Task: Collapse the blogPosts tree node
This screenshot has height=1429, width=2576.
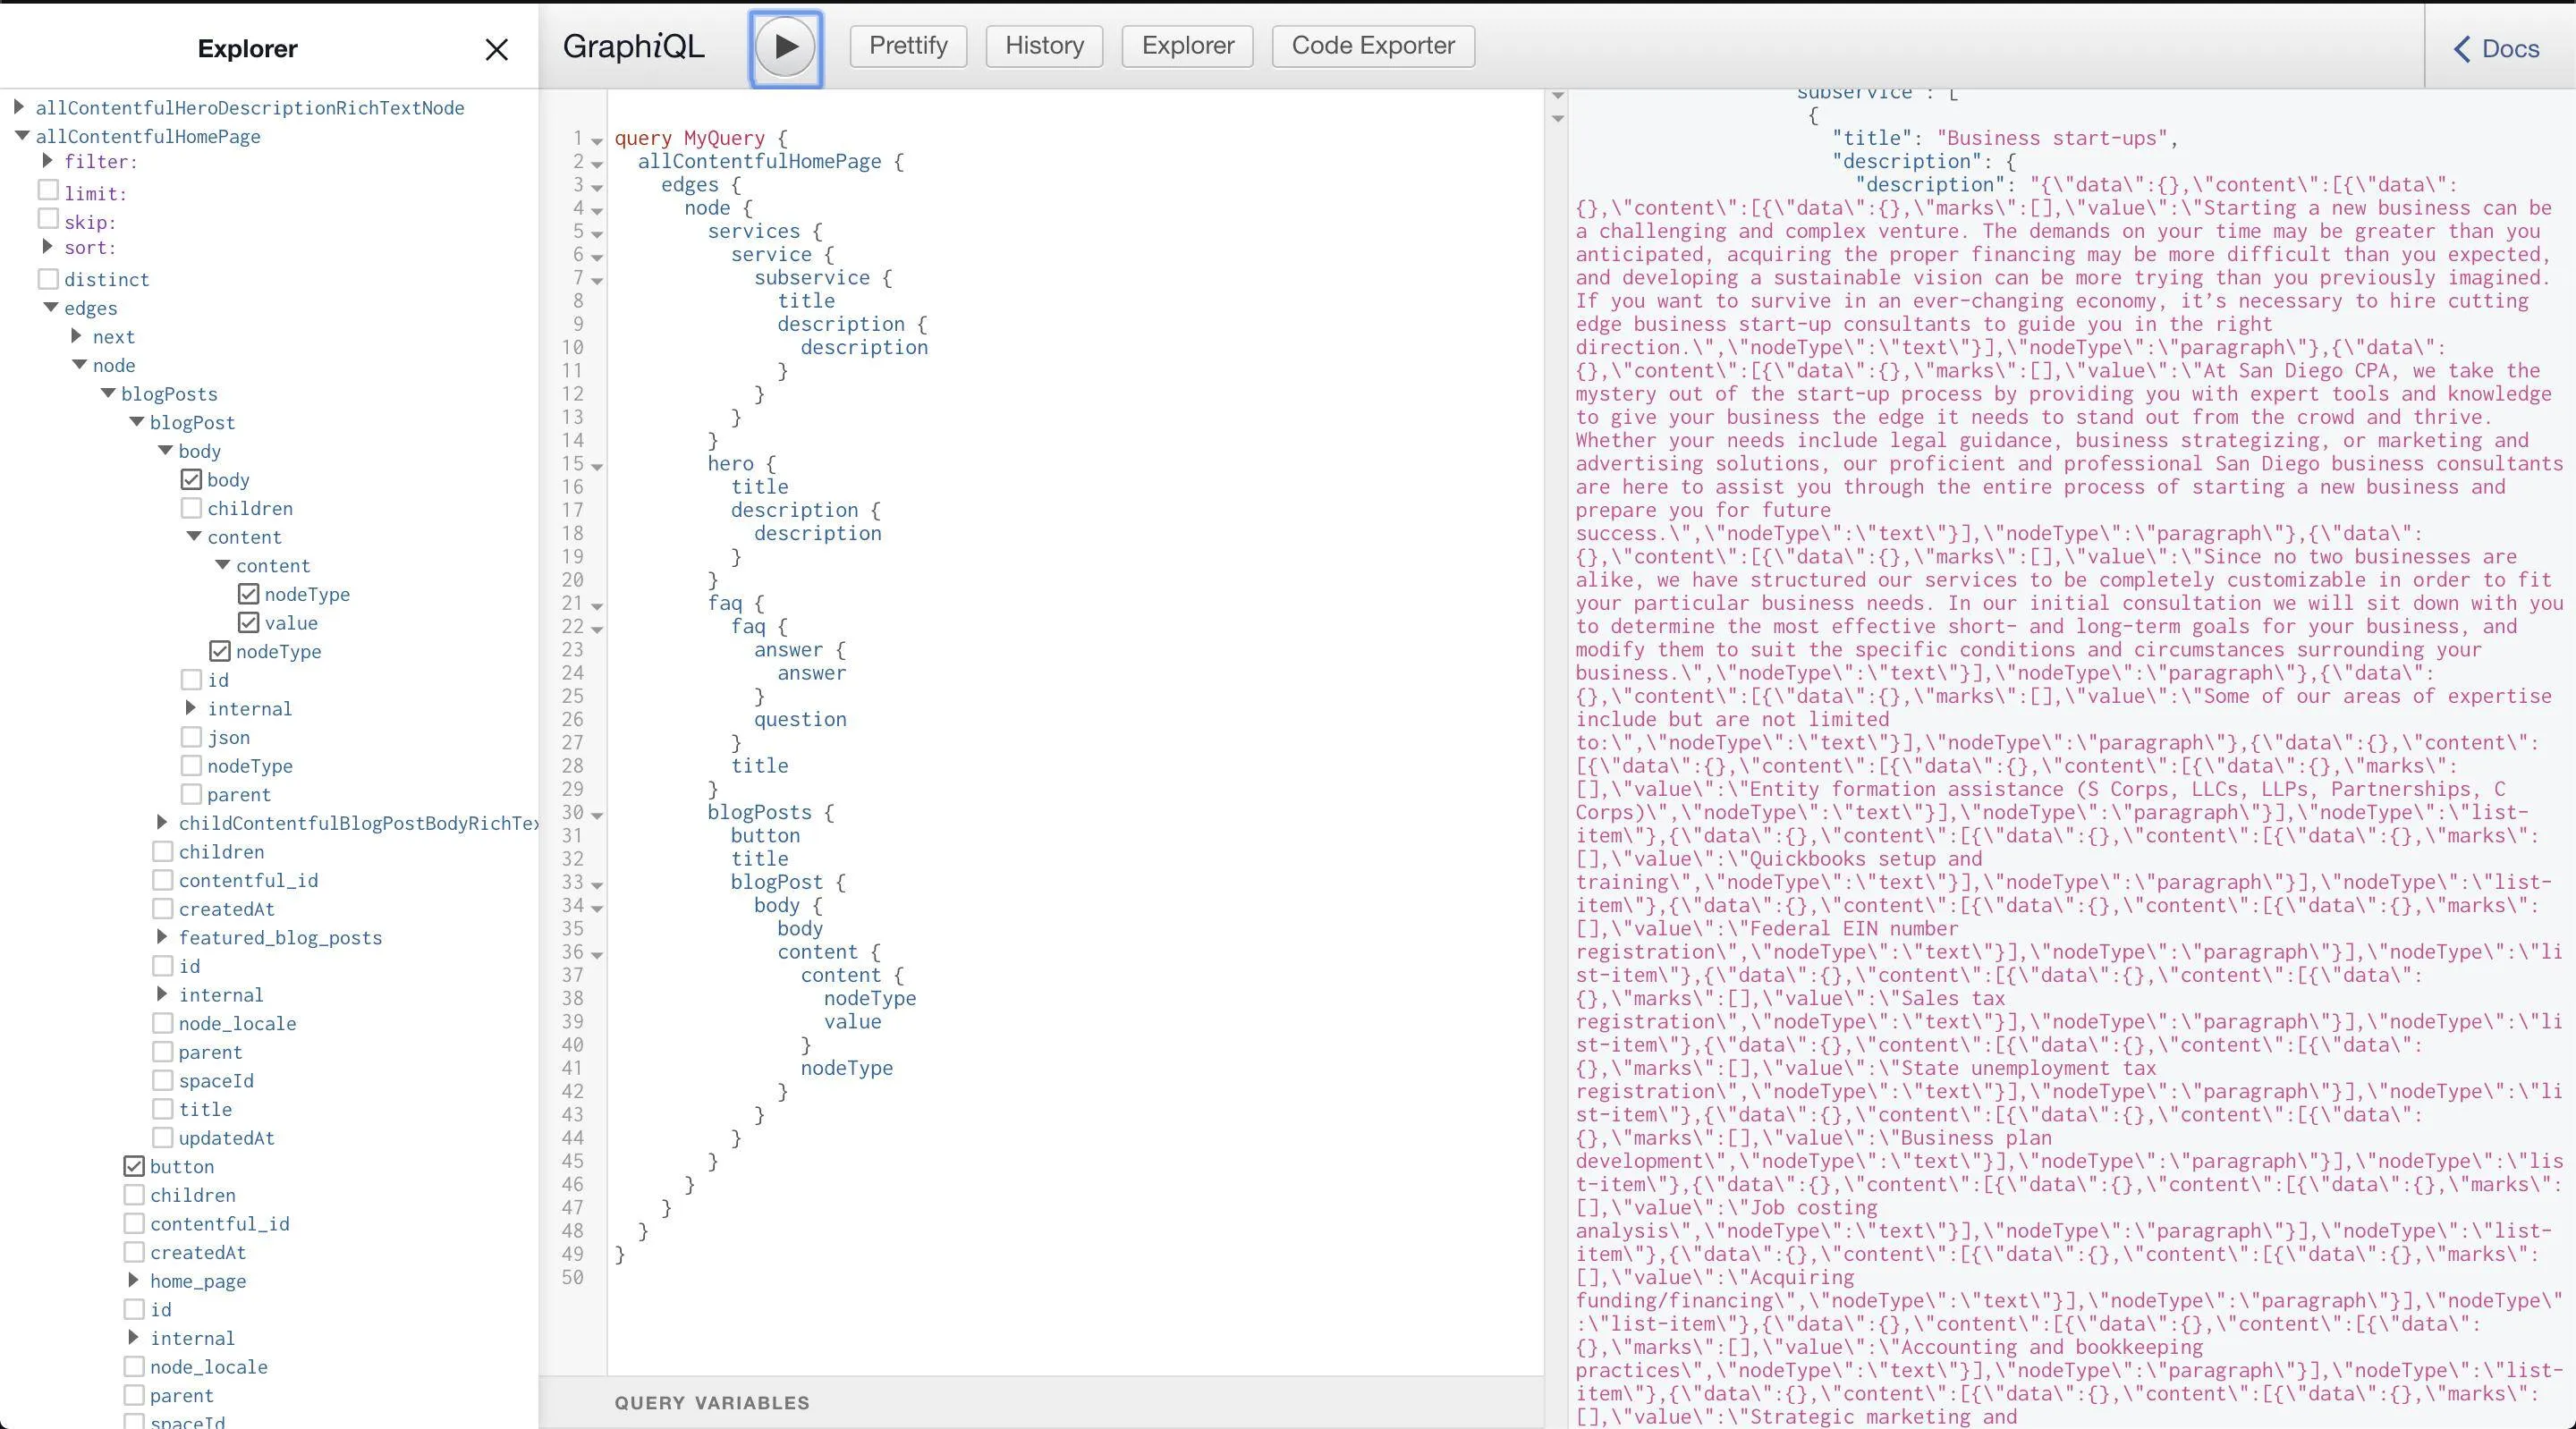Action: click(108, 394)
